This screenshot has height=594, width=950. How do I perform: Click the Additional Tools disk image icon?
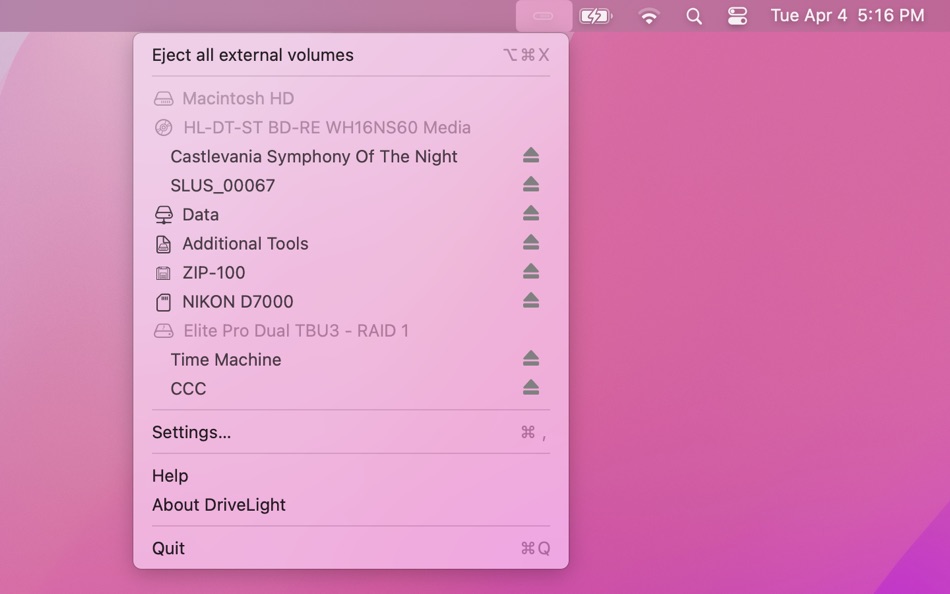click(163, 244)
